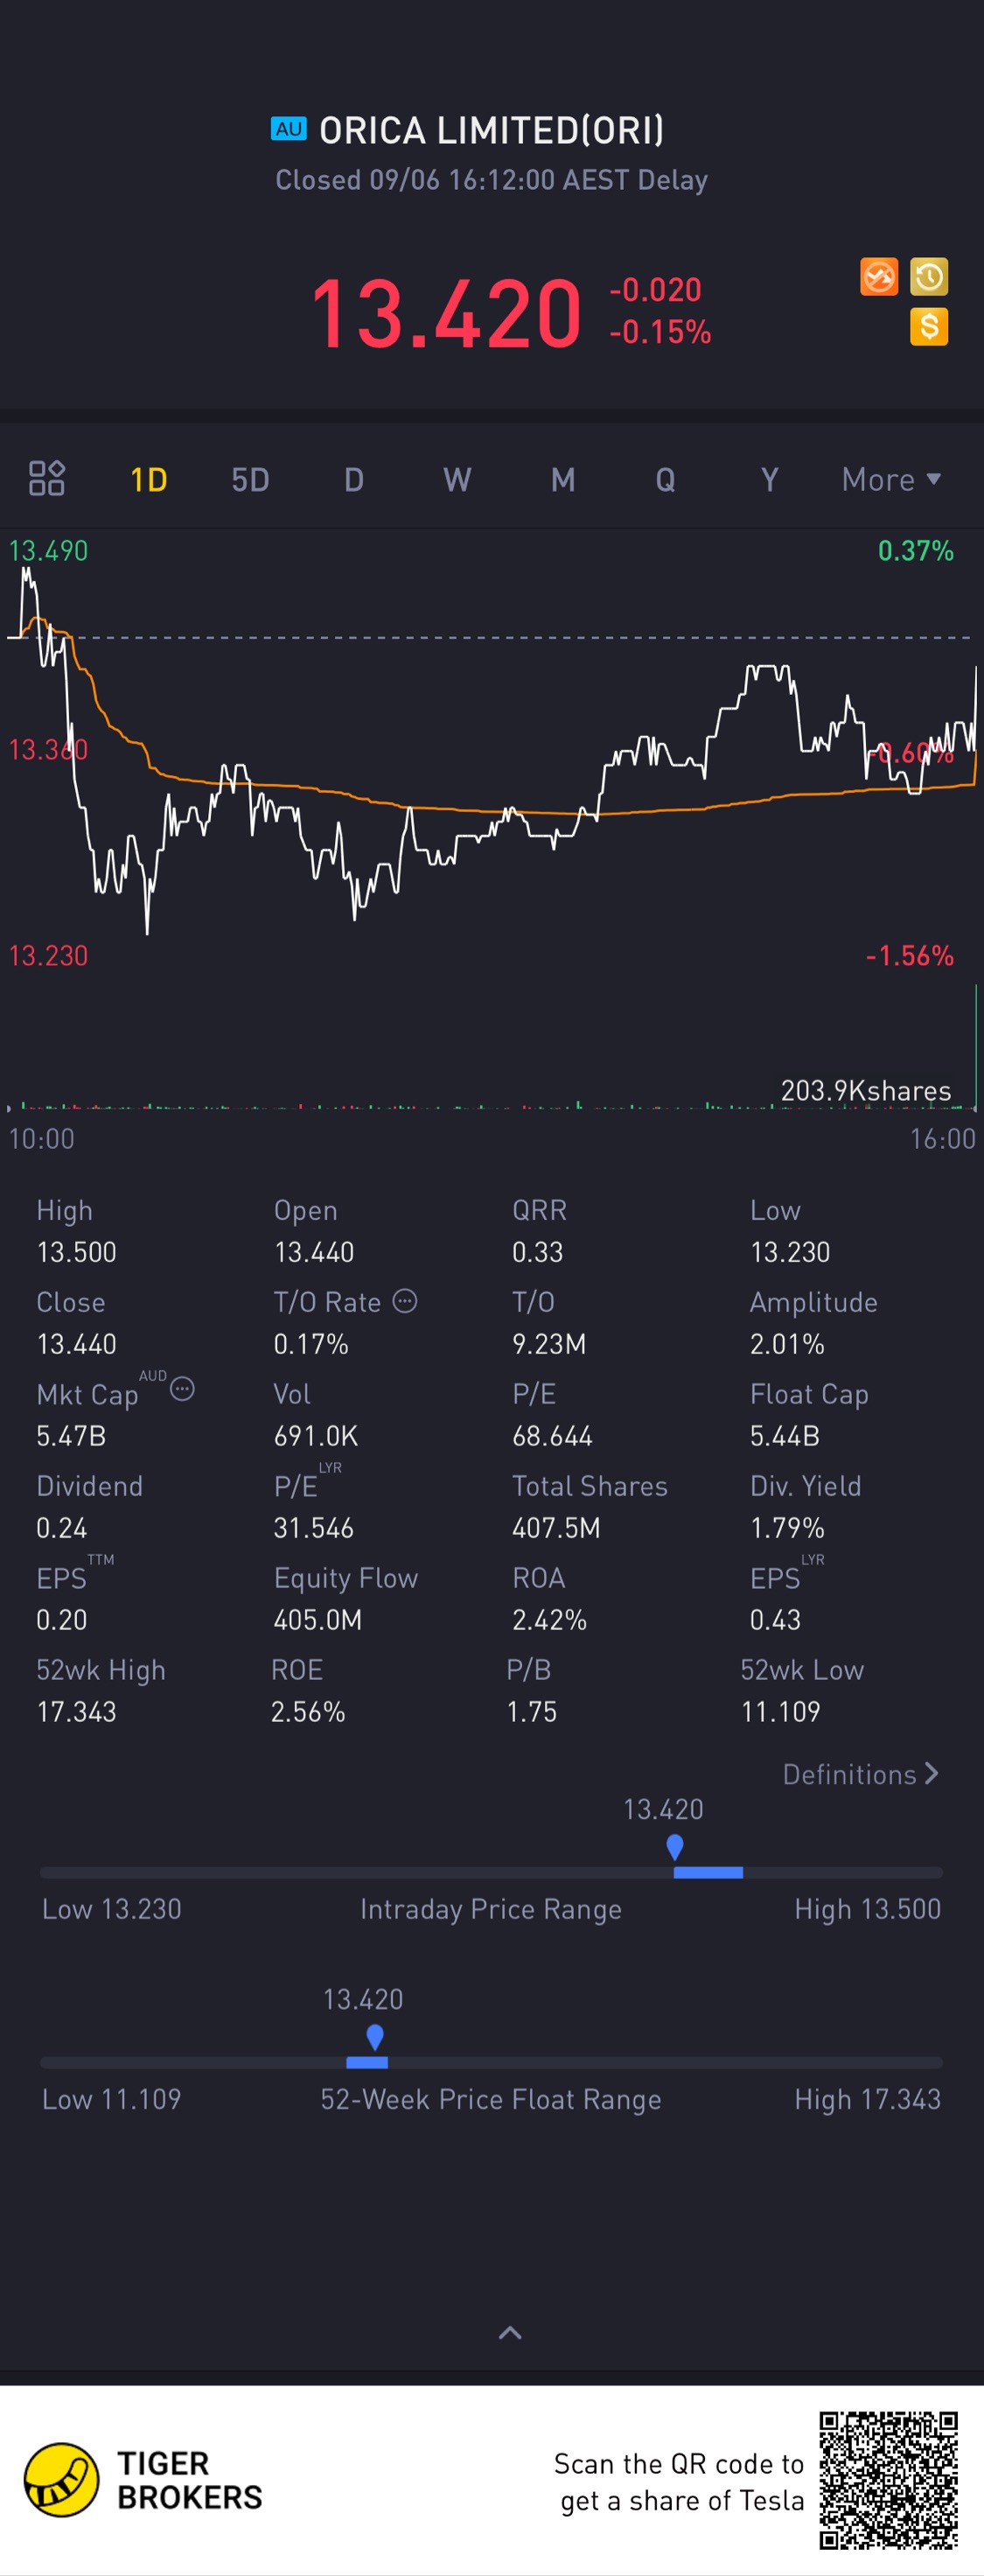Image resolution: width=984 pixels, height=2576 pixels.
Task: Switch to weekly W chart
Action: pyautogui.click(x=457, y=480)
